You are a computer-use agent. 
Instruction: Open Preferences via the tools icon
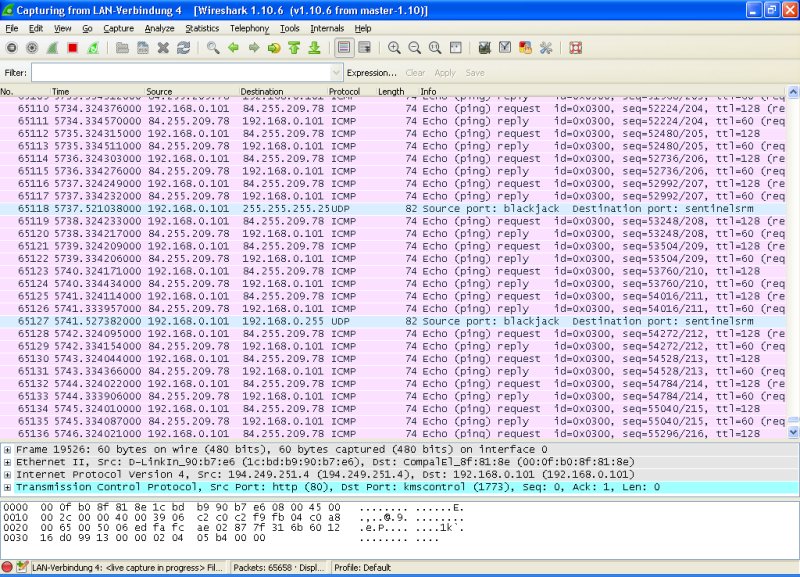(x=546, y=47)
